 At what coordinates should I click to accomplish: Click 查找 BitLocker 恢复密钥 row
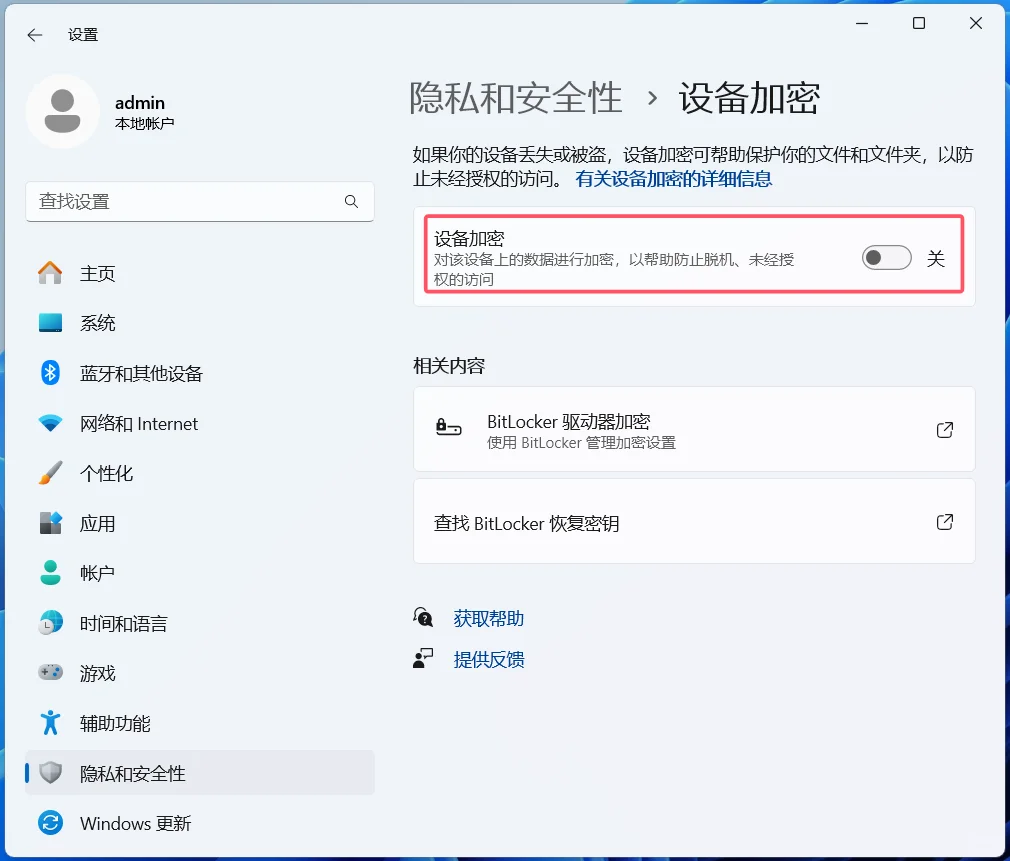694,521
